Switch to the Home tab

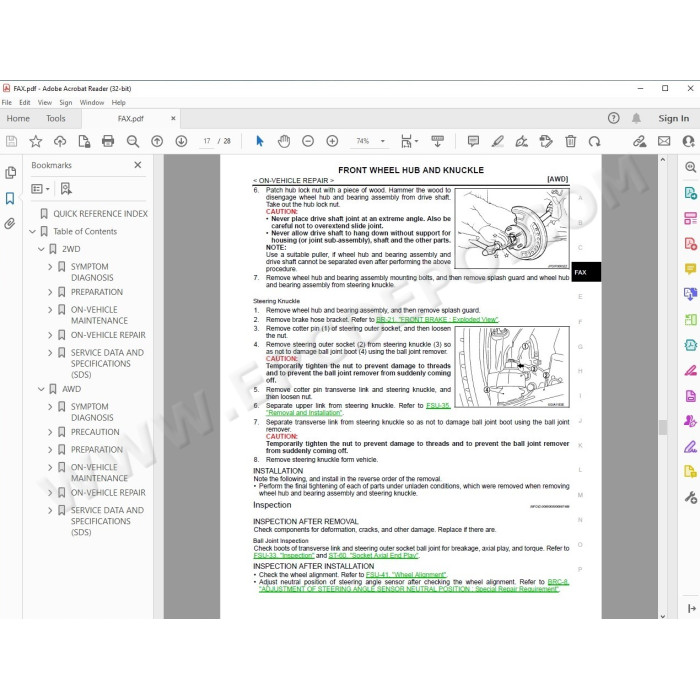point(18,118)
